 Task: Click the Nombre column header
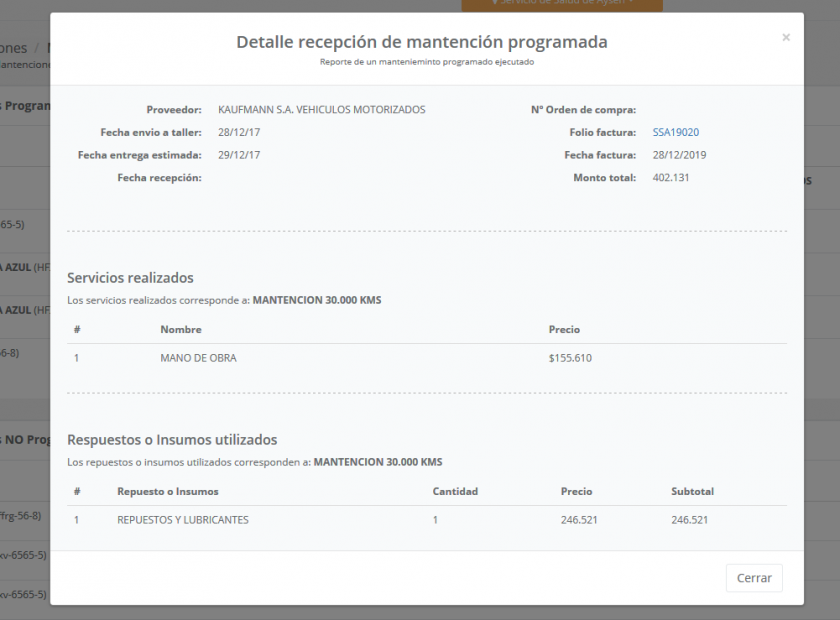178,329
